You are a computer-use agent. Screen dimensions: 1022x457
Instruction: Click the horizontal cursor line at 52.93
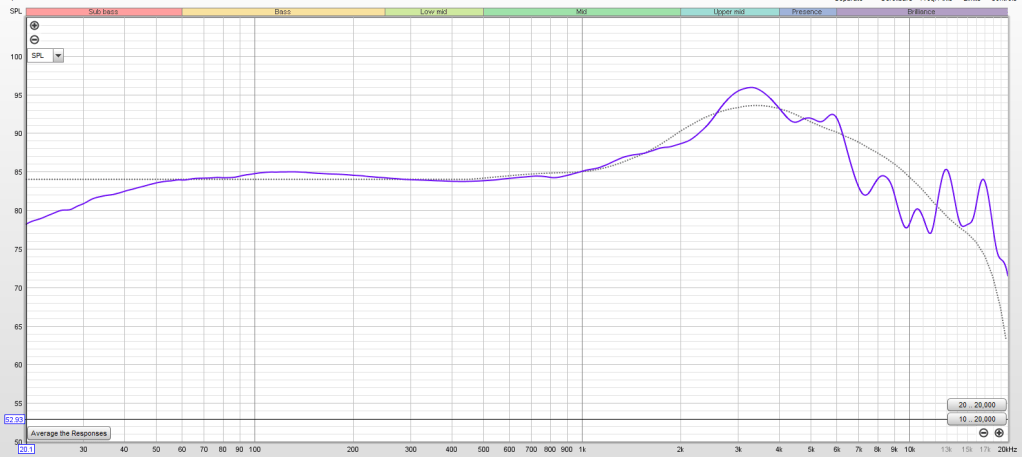point(500,419)
